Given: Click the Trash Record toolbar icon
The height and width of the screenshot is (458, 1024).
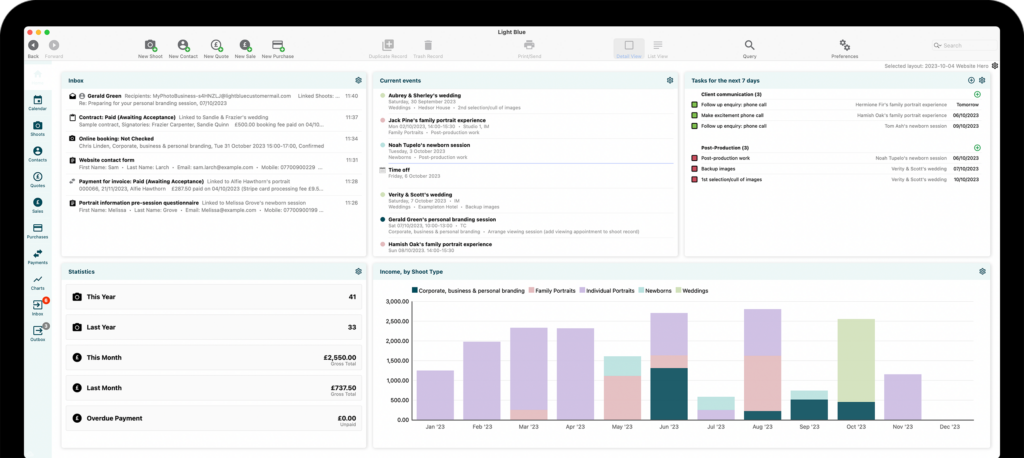Looking at the screenshot, I should pyautogui.click(x=428, y=45).
